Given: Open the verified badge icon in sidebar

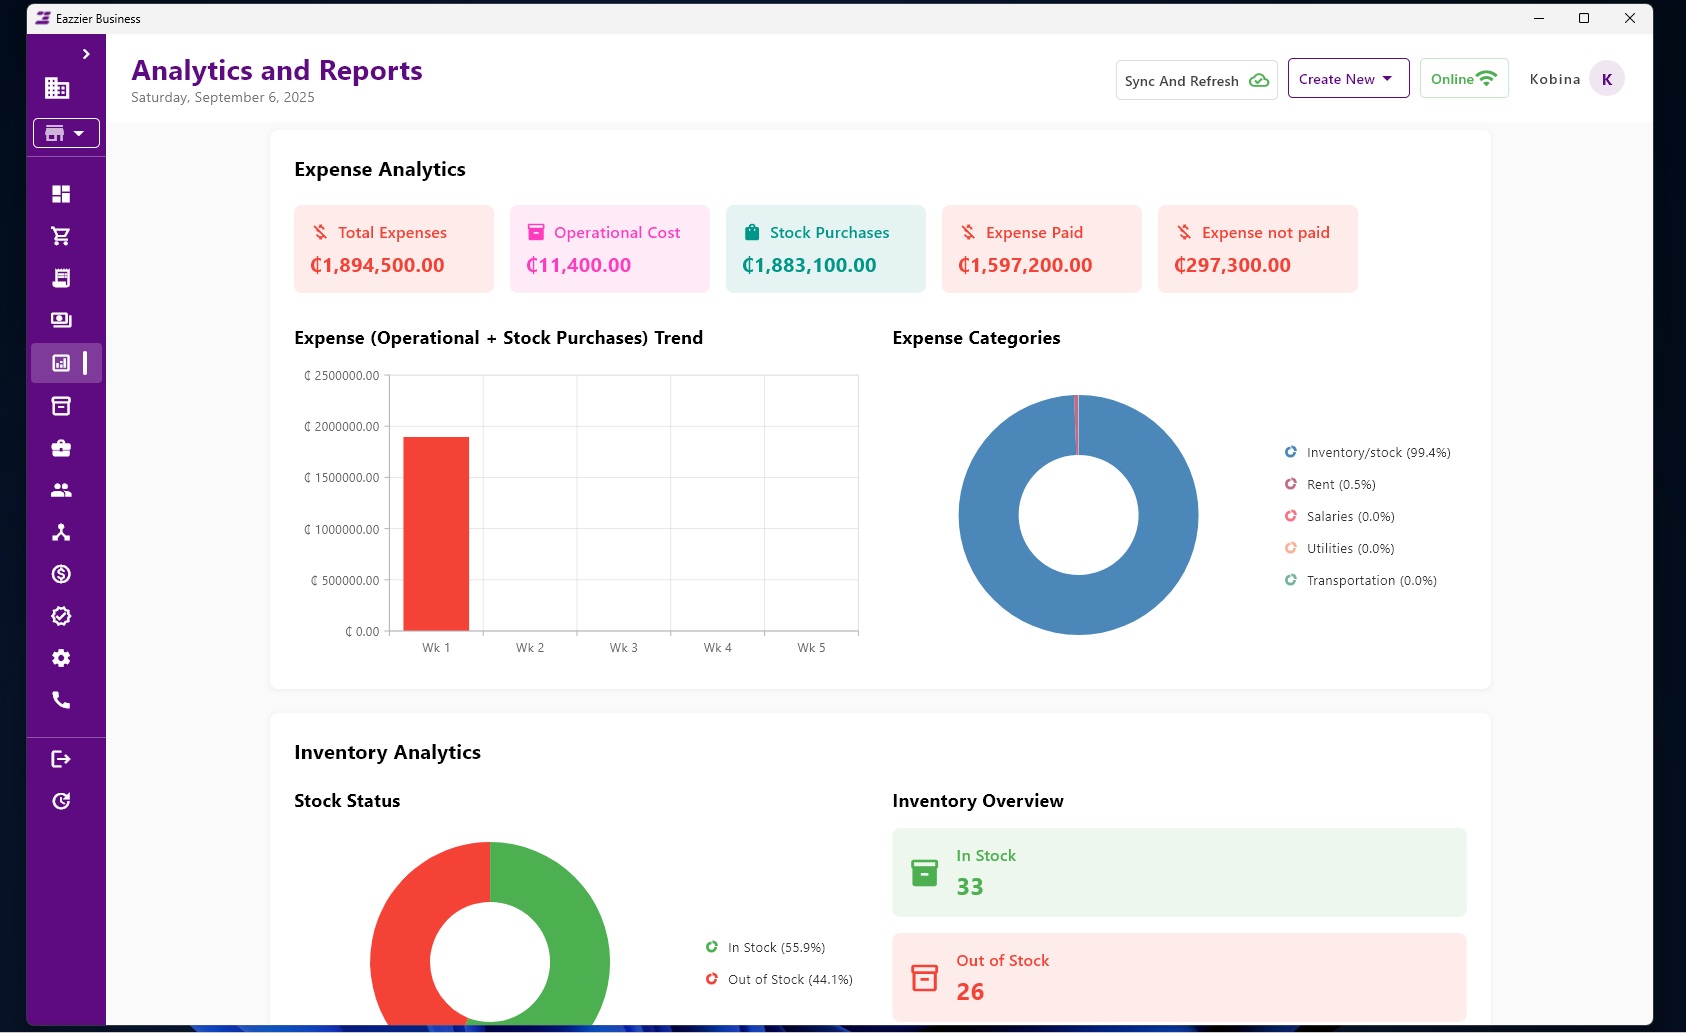Looking at the screenshot, I should point(61,616).
